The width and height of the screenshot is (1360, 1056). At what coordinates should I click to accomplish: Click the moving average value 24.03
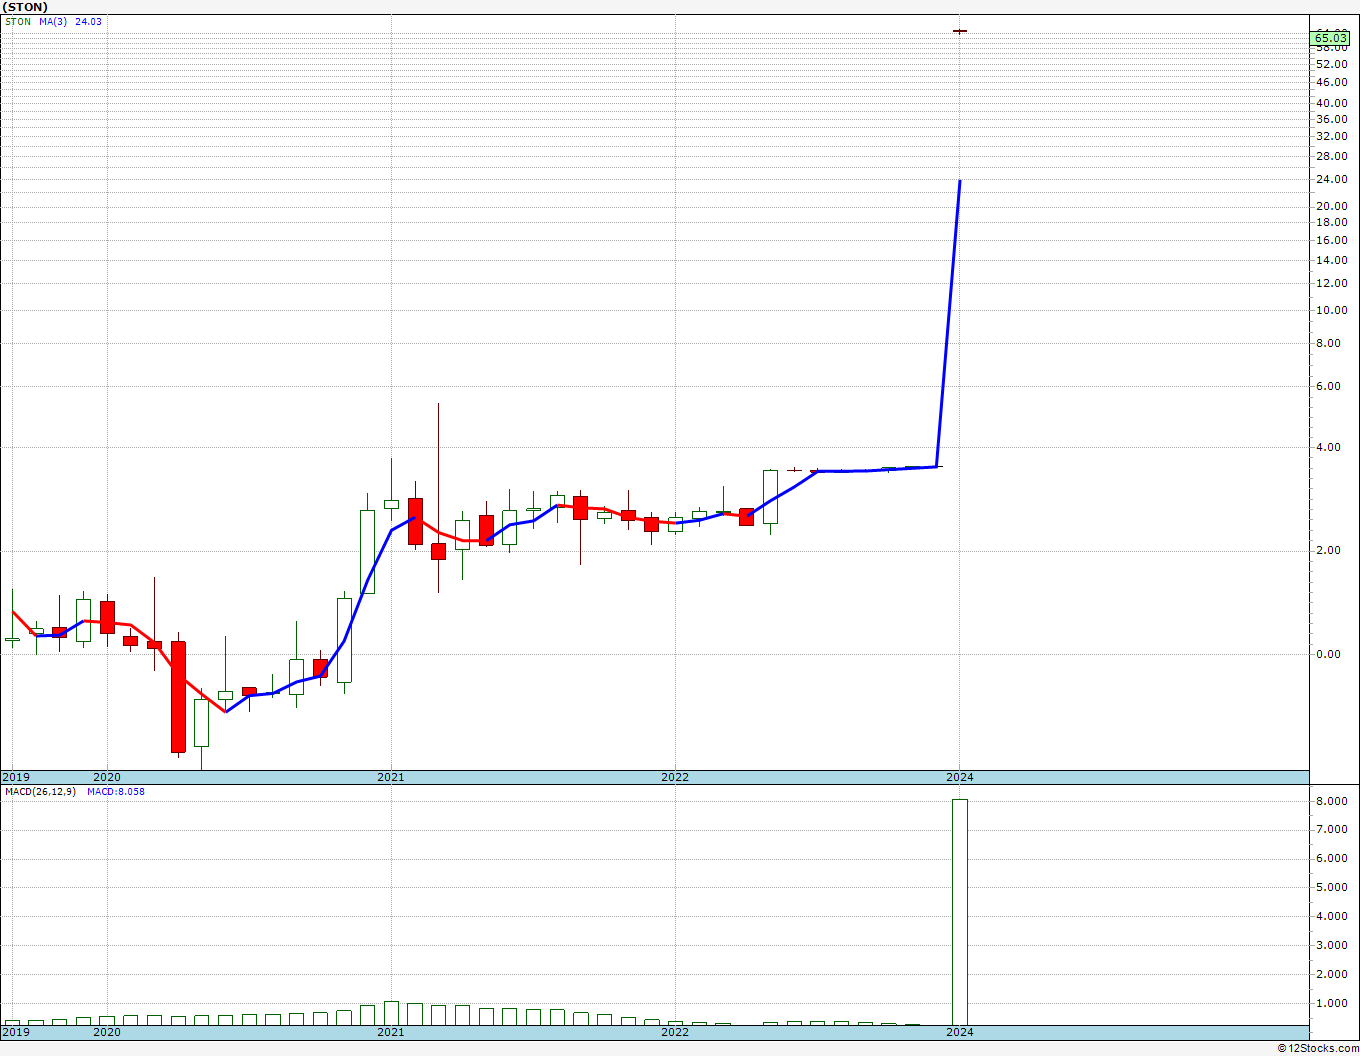point(89,22)
